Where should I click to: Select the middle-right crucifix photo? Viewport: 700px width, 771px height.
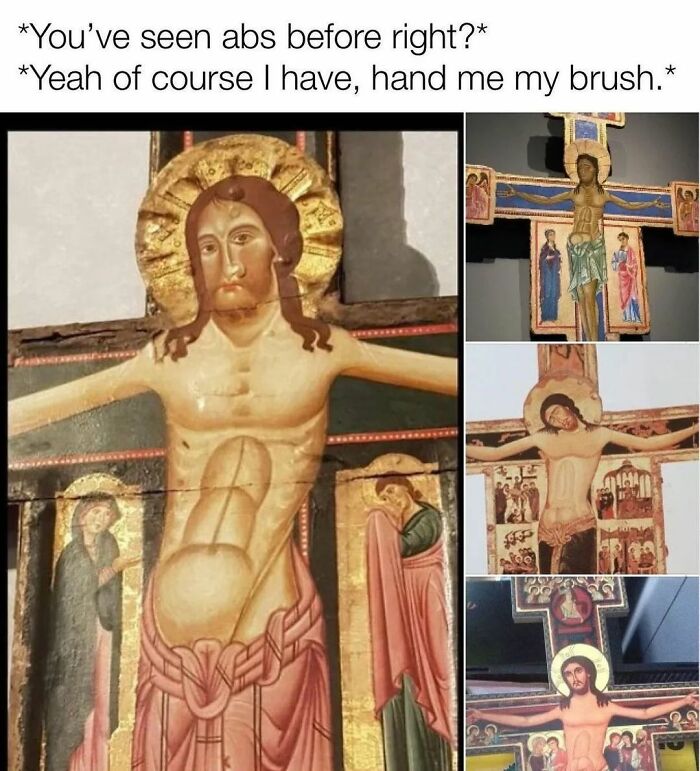pyautogui.click(x=583, y=459)
